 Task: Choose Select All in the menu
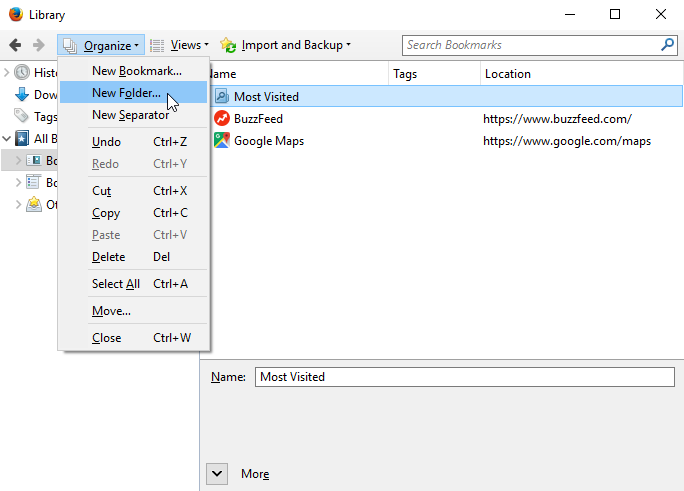116,284
